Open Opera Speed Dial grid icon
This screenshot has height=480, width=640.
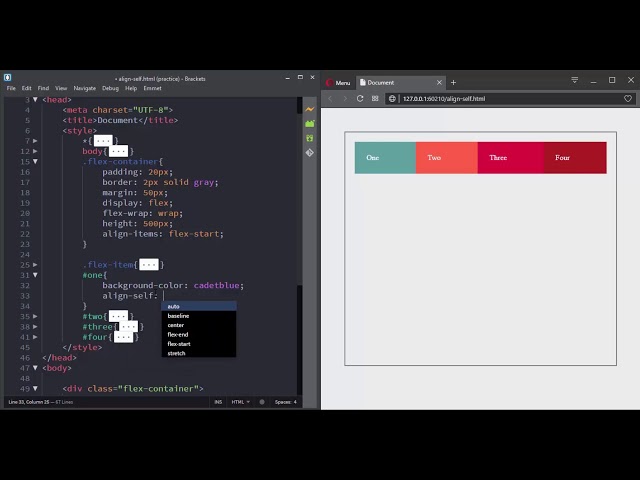click(x=375, y=98)
